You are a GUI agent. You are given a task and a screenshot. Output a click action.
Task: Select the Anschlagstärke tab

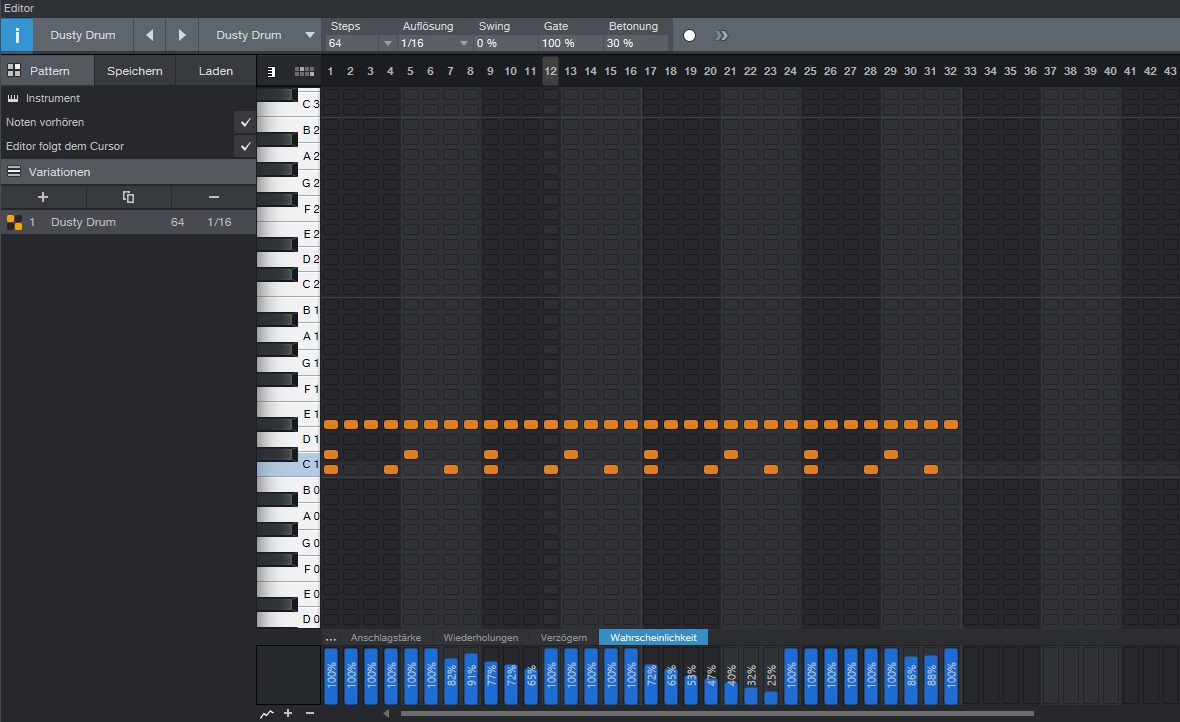coord(385,637)
